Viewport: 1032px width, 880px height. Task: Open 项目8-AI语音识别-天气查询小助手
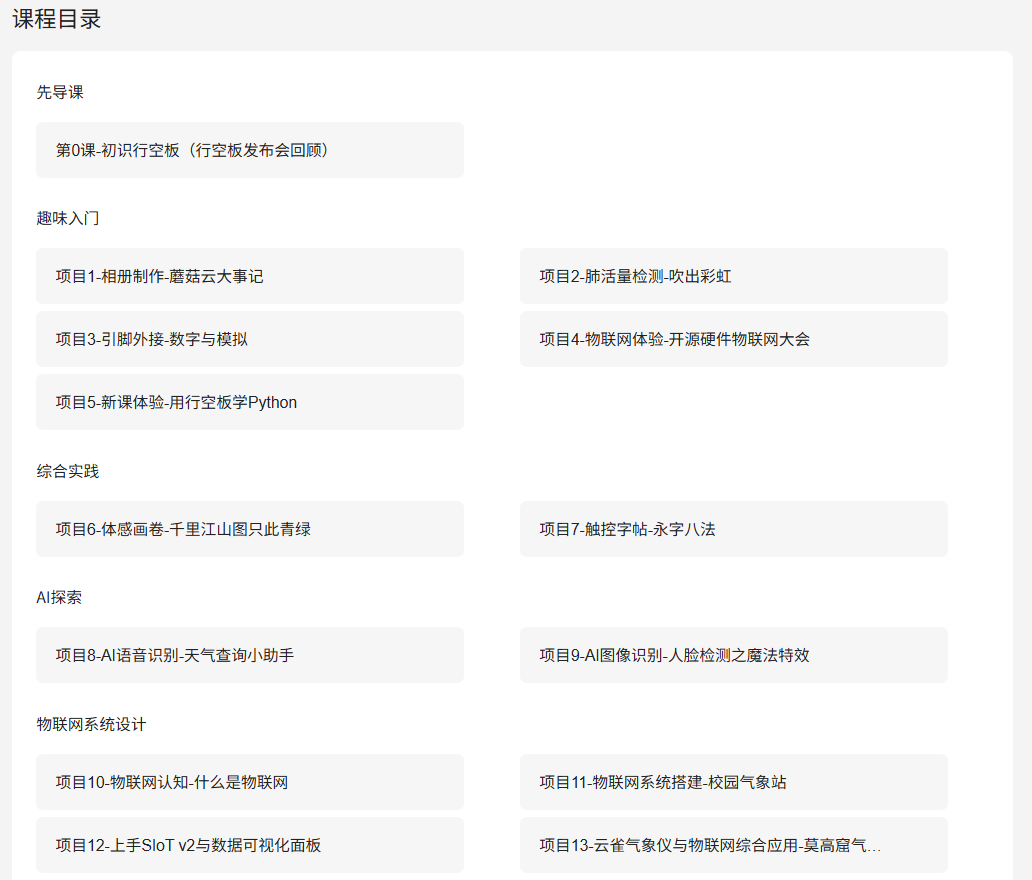(x=249, y=655)
